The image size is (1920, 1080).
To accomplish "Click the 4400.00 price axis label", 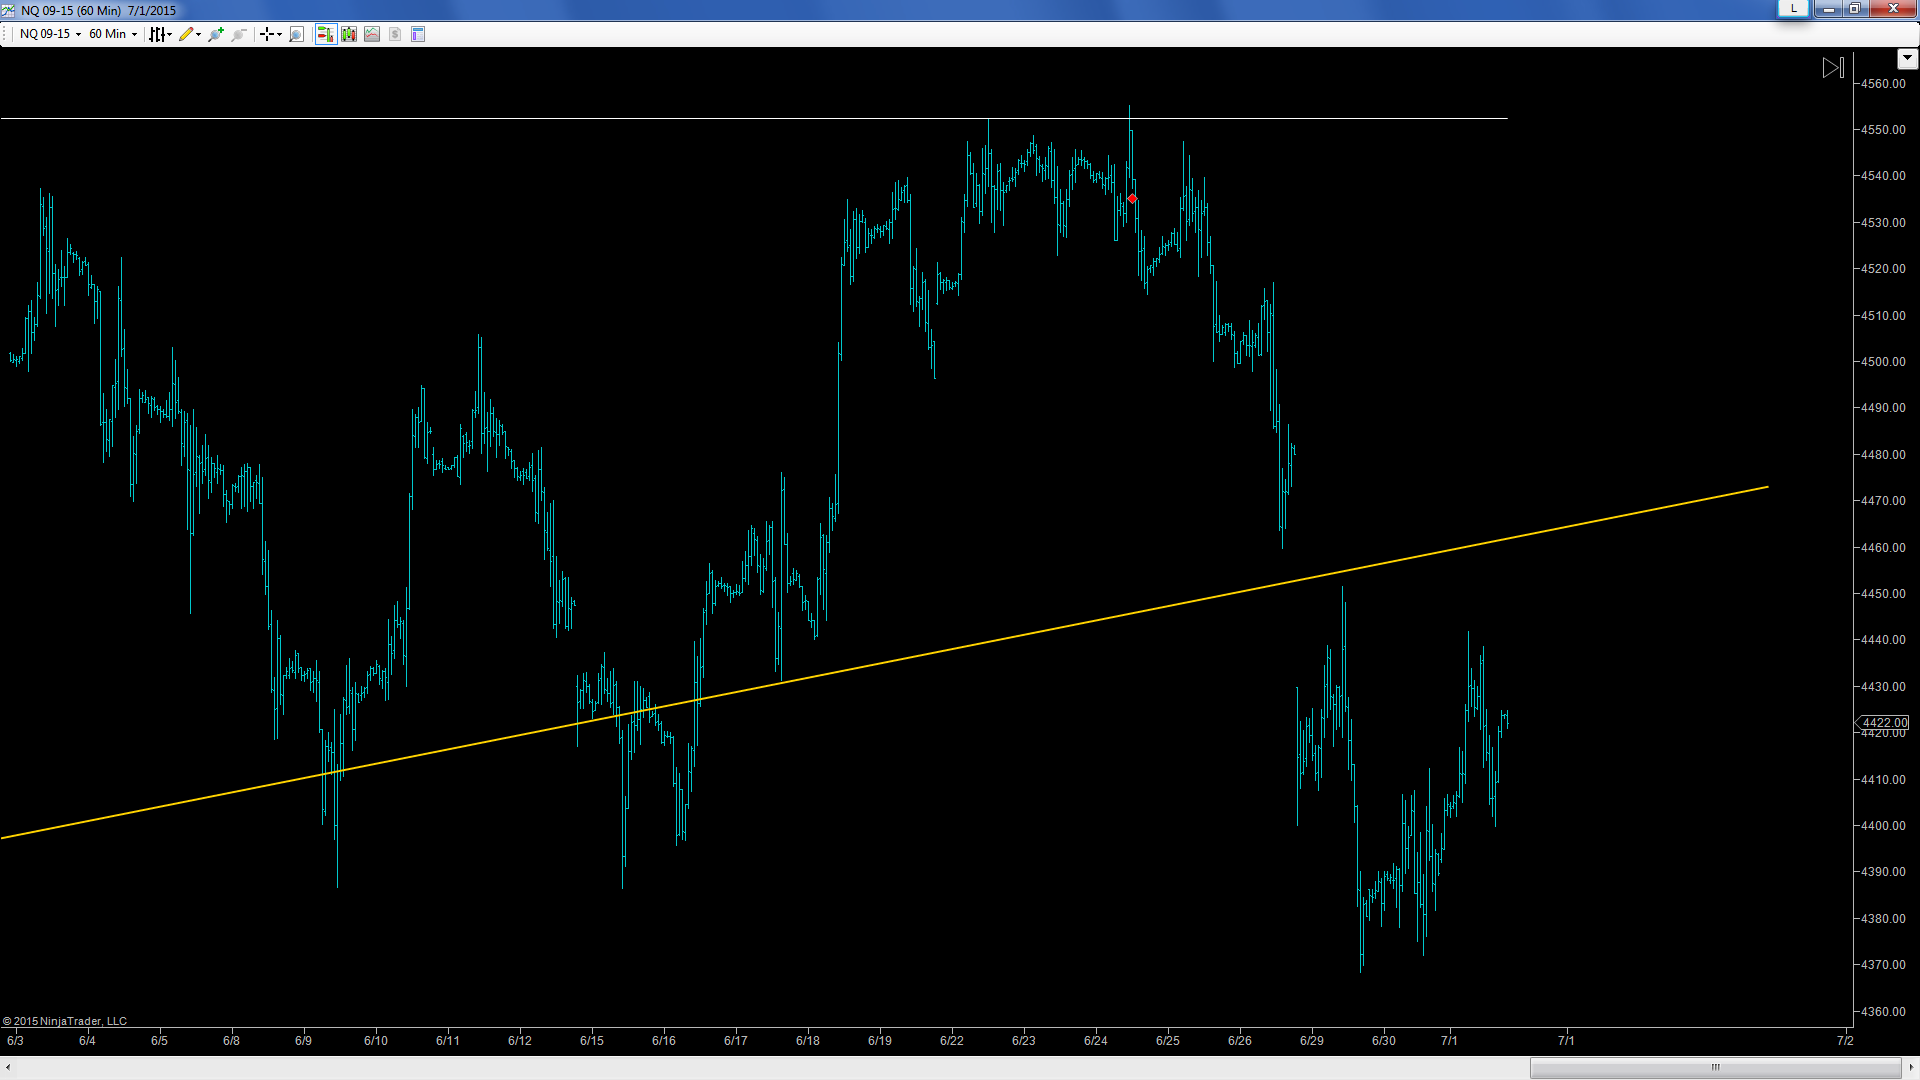I will (1883, 826).
